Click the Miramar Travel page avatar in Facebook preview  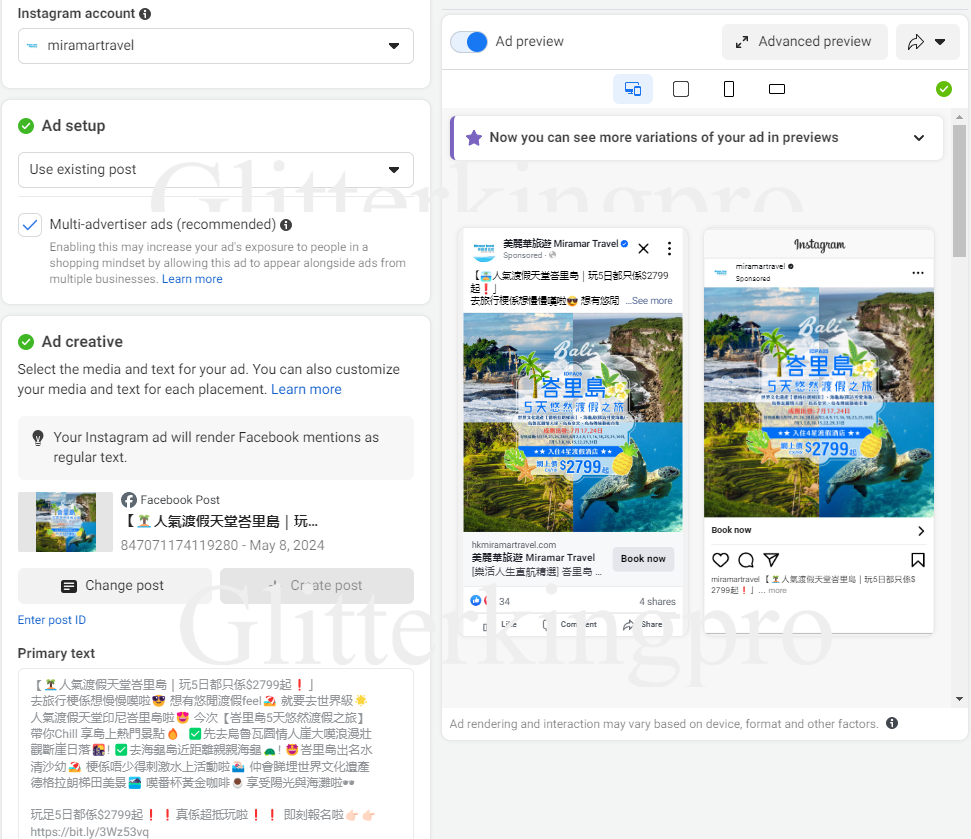coord(484,249)
